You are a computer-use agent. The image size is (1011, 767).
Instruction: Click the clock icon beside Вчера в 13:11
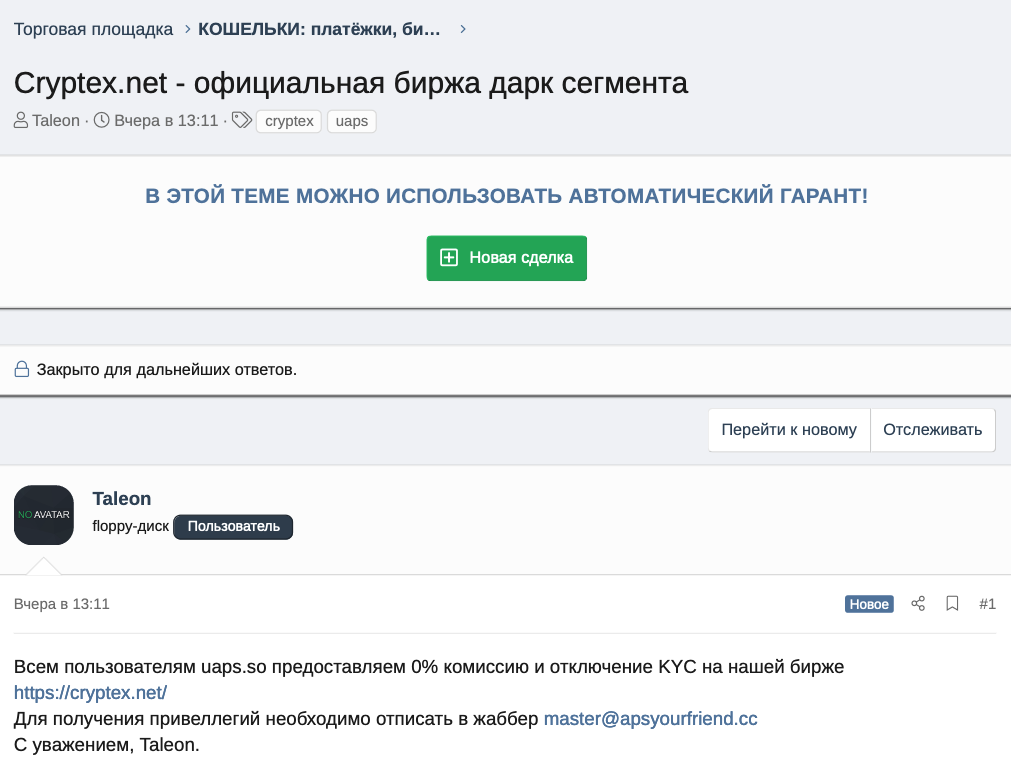pos(102,120)
